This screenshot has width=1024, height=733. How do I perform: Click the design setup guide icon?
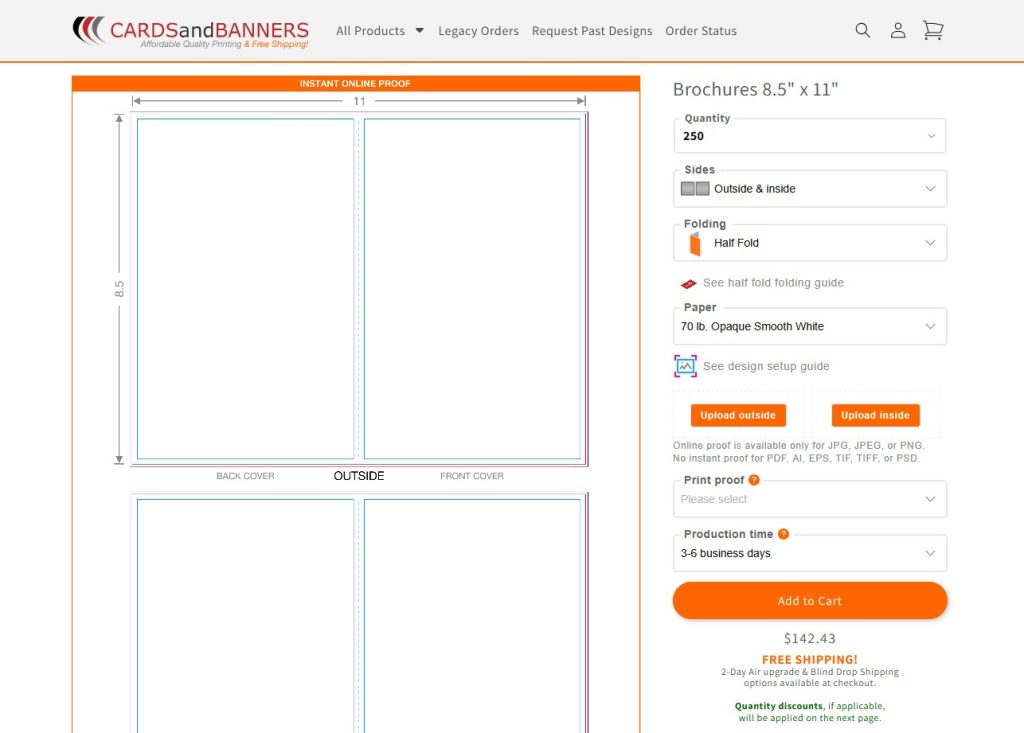tap(685, 366)
